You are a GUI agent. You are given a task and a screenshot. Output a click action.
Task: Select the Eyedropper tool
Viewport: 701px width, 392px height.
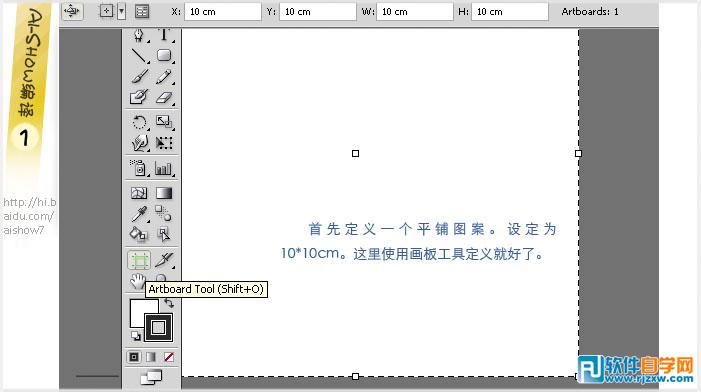pyautogui.click(x=139, y=214)
